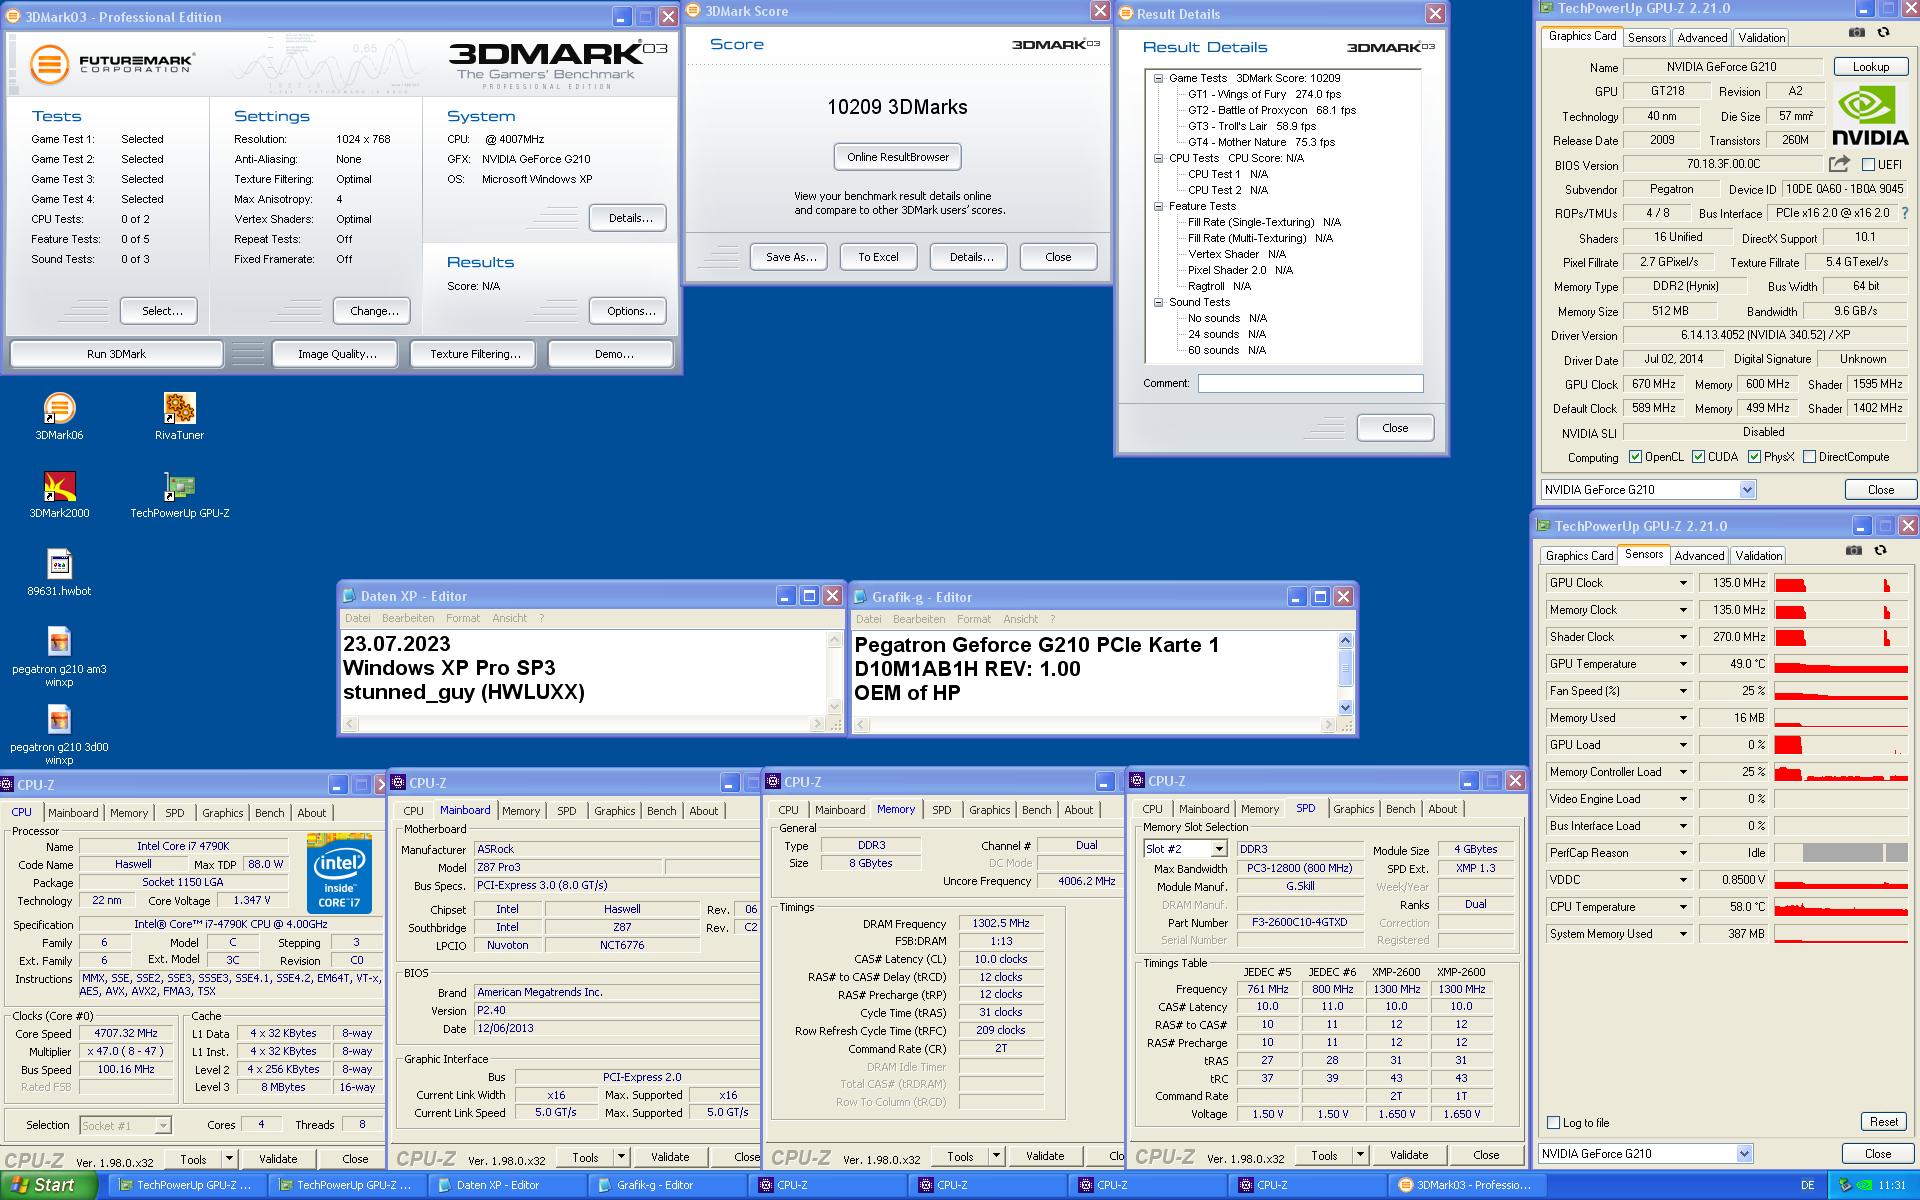Switch to Advanced tab in GPU-Z Graphics Card window
This screenshot has height=1200, width=1920.
[x=1702, y=38]
